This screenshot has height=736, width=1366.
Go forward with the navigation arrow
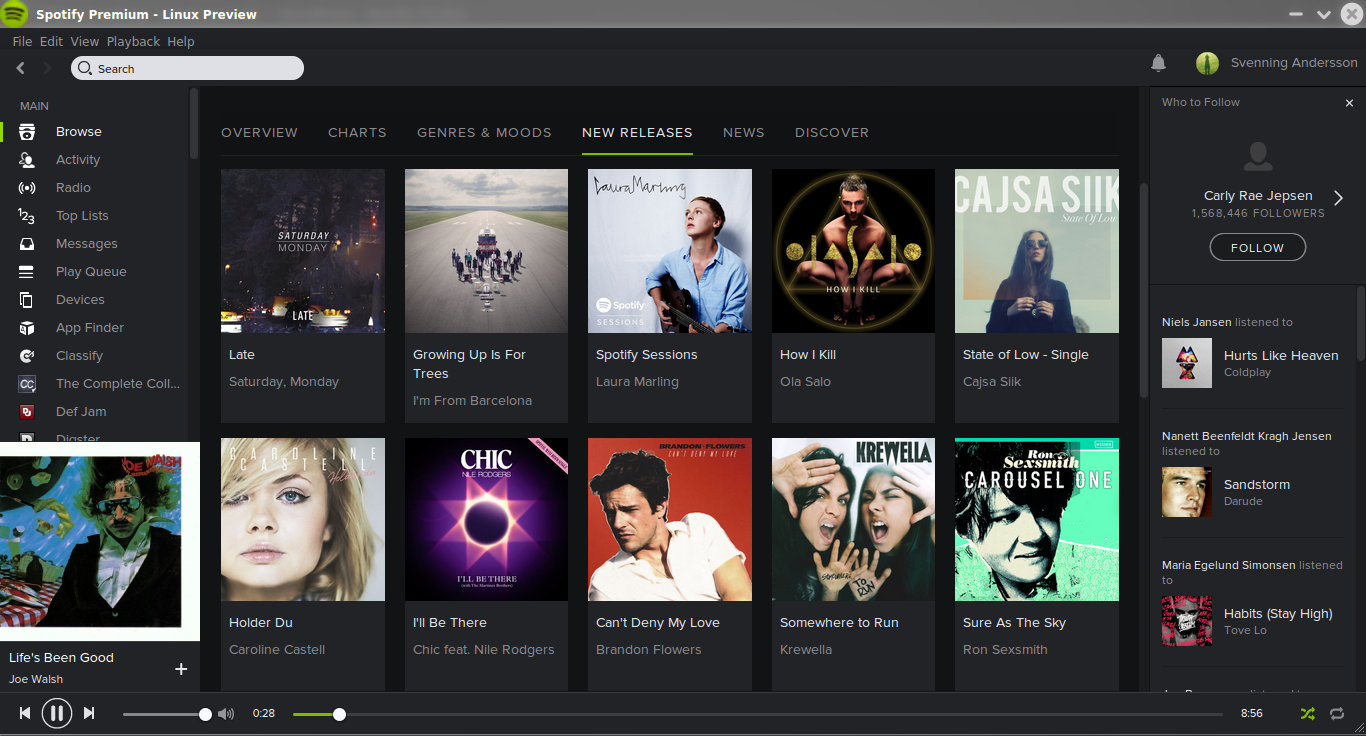tap(47, 68)
